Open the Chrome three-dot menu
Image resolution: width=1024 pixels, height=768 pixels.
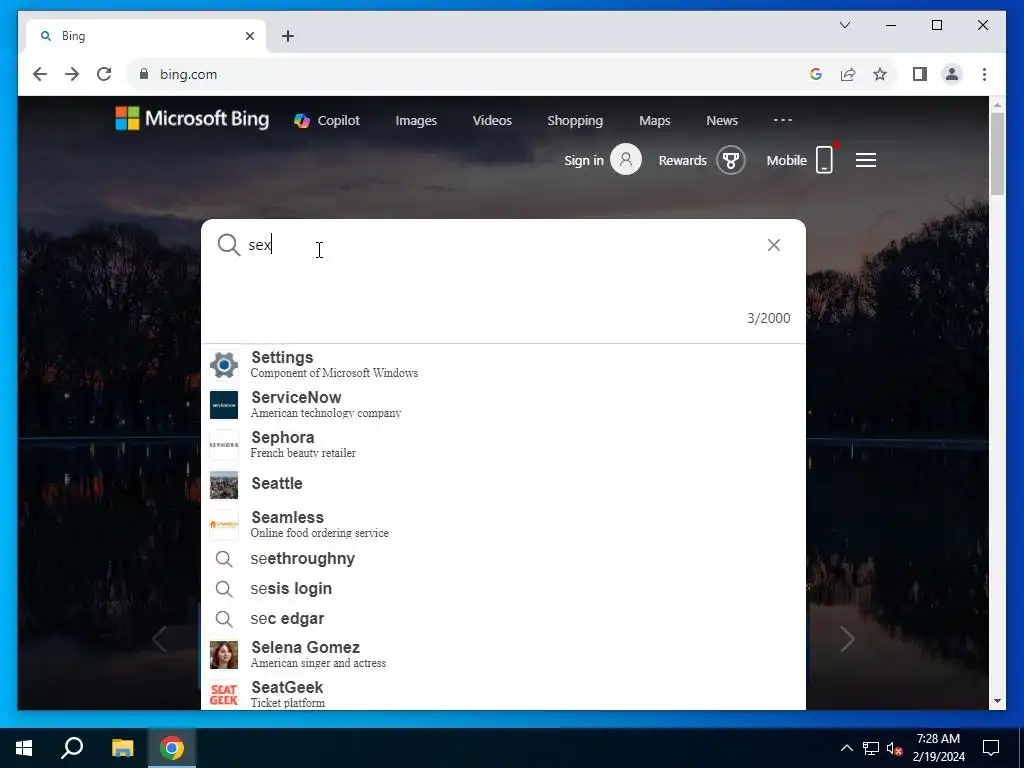[x=984, y=74]
